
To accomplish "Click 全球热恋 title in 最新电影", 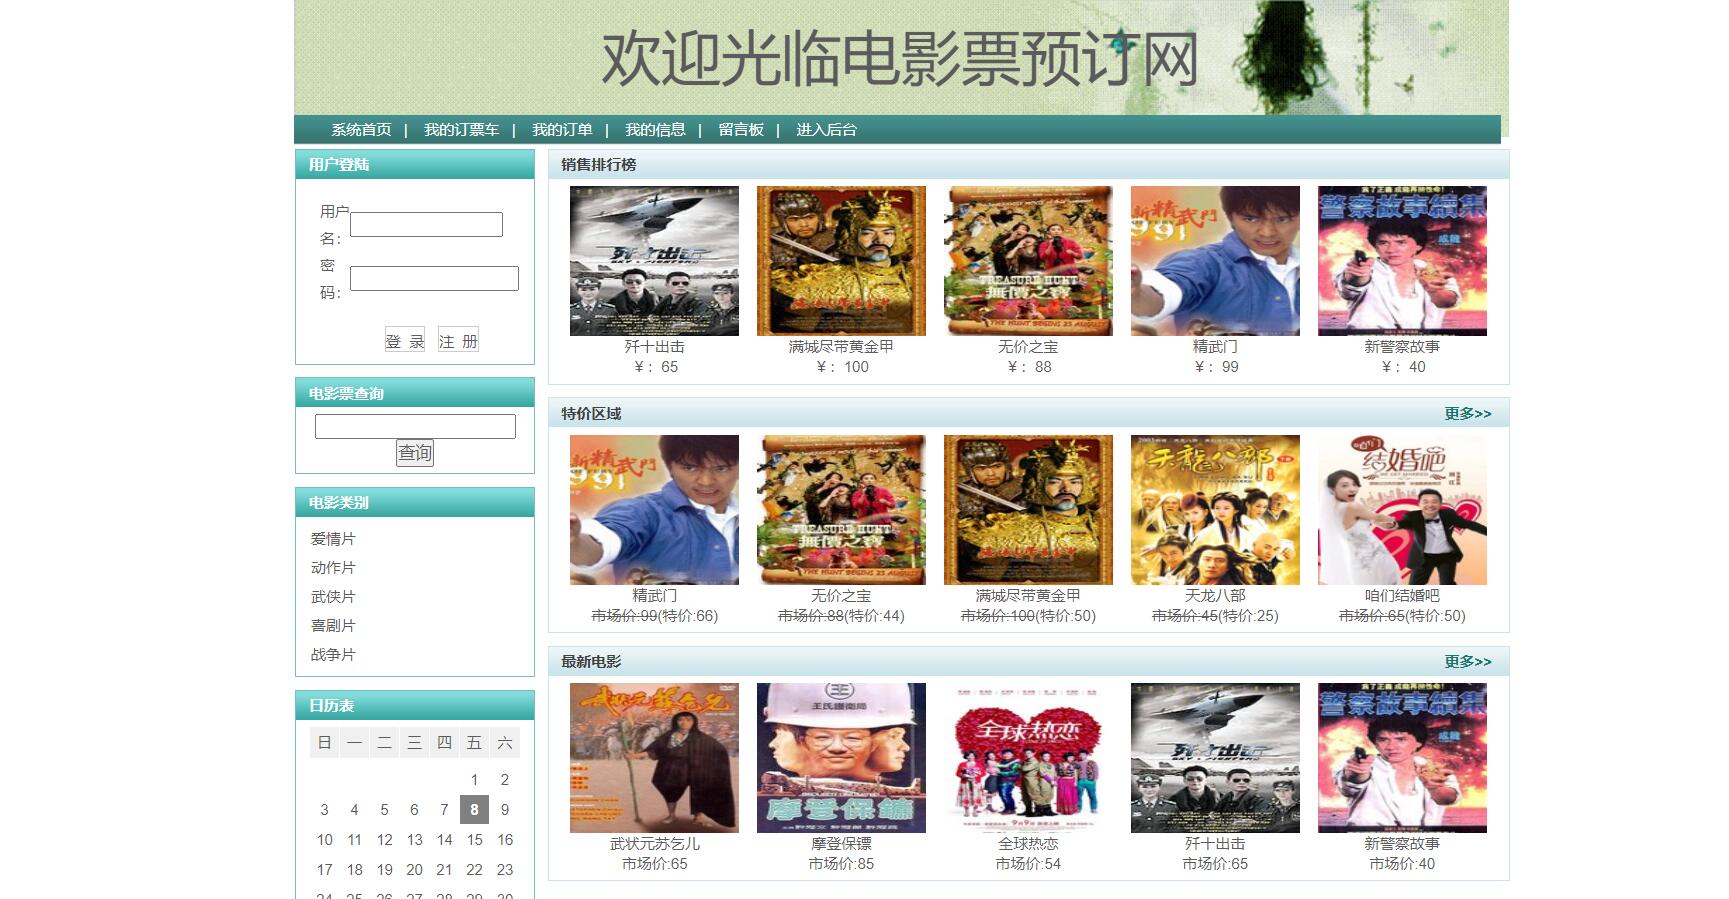I will [1028, 844].
